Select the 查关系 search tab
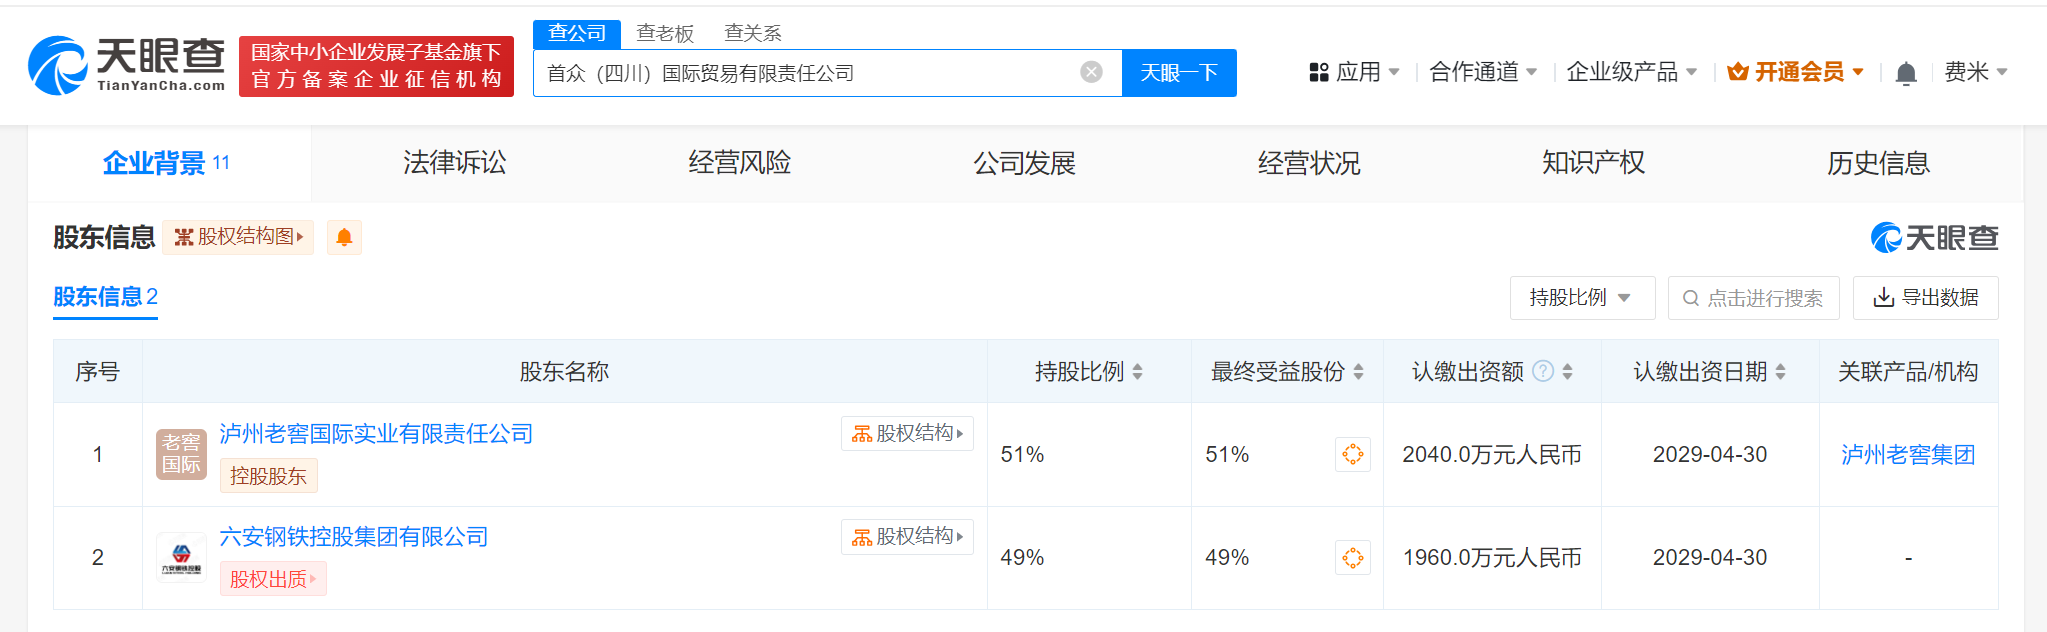Screen dimensions: 2047x632 coord(753,34)
